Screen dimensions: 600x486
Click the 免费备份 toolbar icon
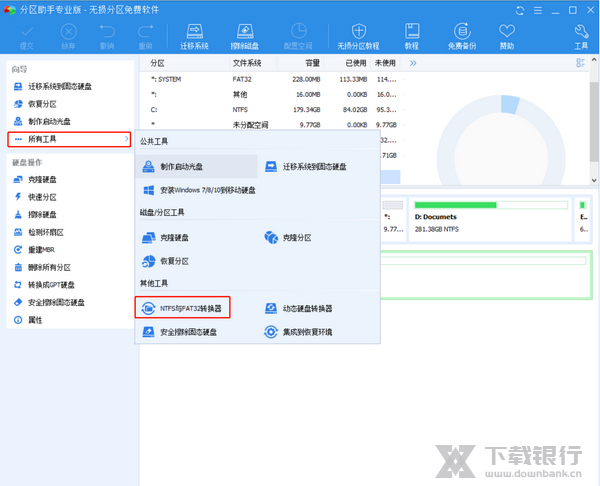462,36
